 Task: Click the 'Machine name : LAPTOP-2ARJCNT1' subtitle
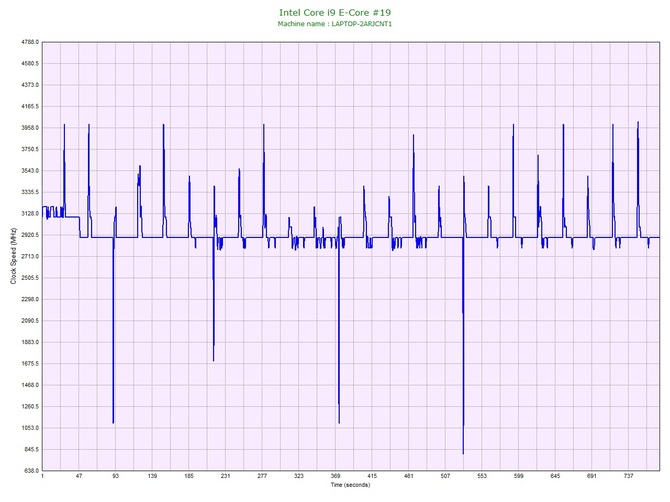coord(335,24)
